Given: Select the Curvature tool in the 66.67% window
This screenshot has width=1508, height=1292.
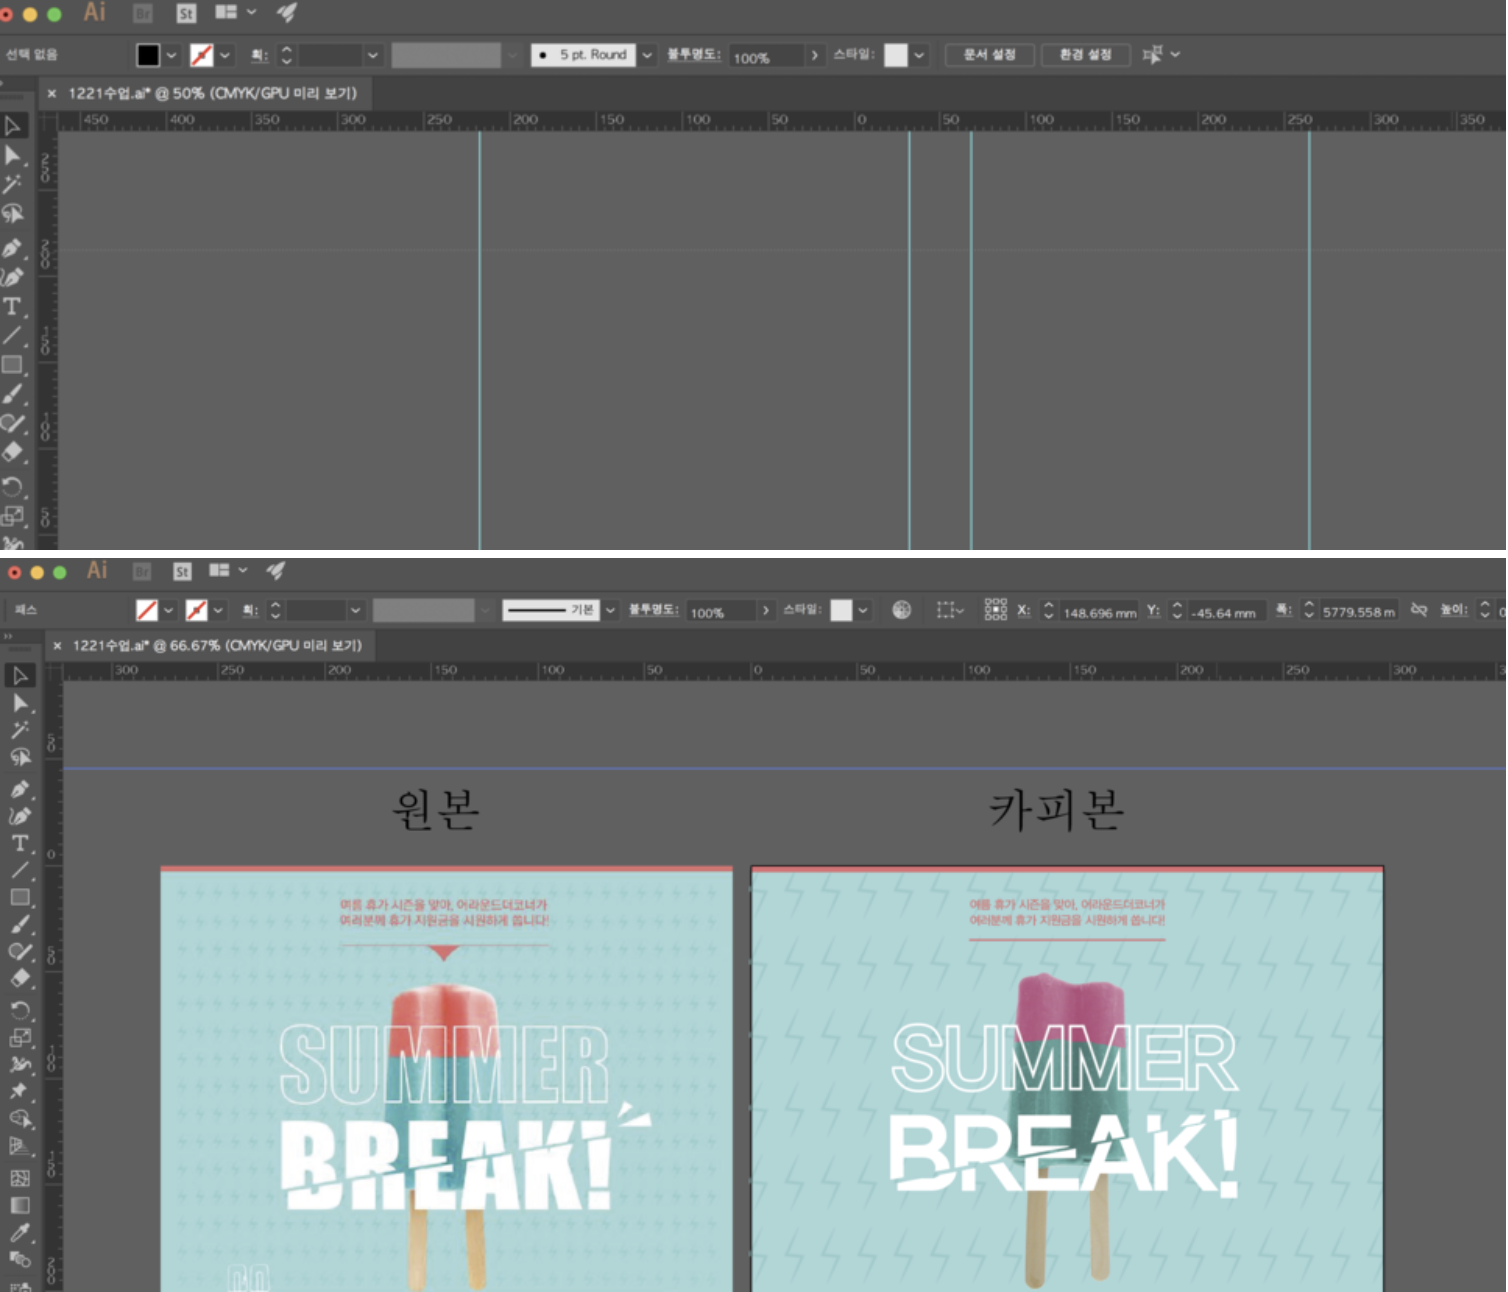Looking at the screenshot, I should [x=20, y=816].
